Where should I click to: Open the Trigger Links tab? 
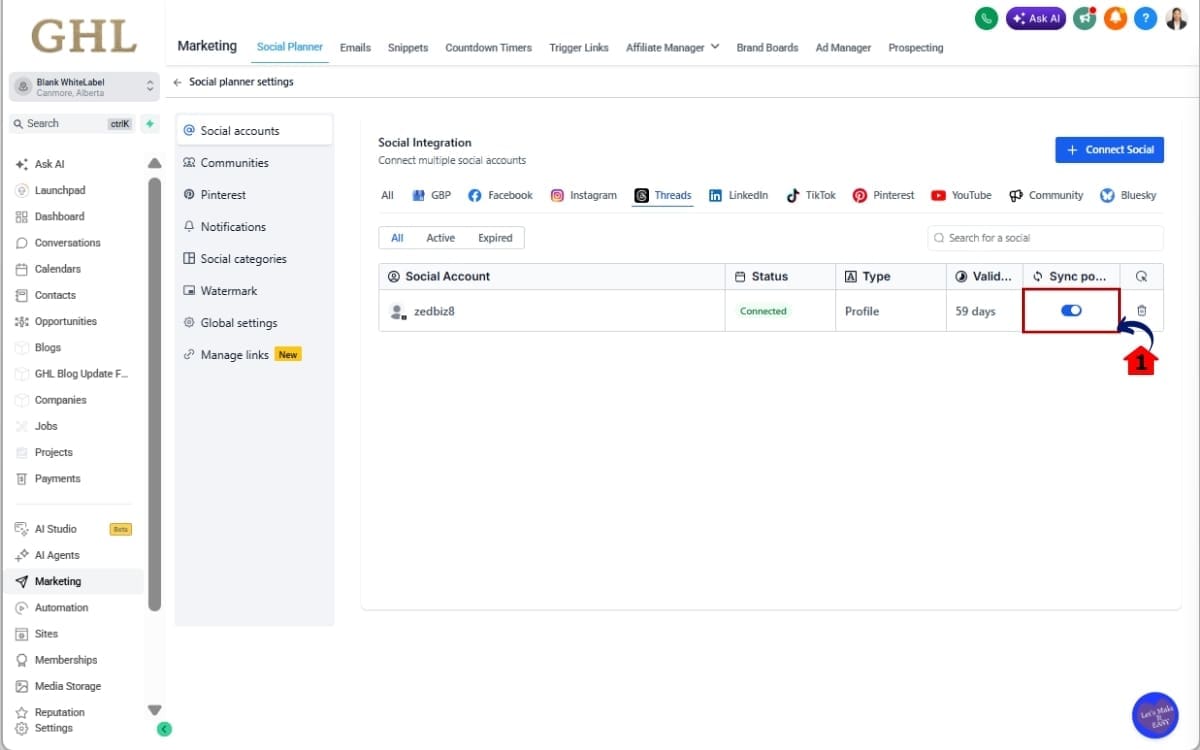pyautogui.click(x=579, y=47)
